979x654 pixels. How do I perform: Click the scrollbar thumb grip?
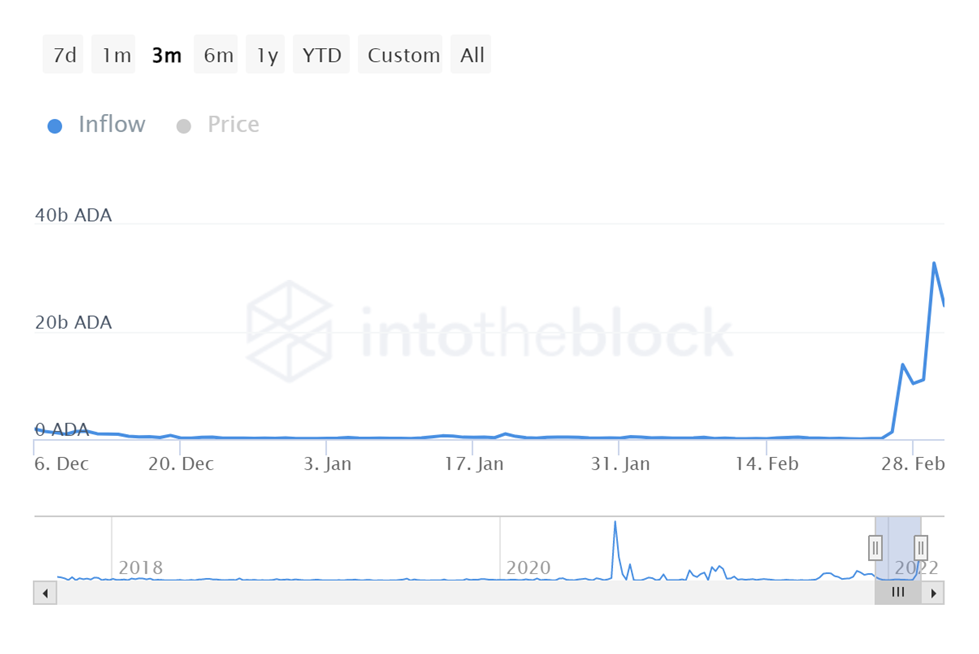[898, 592]
